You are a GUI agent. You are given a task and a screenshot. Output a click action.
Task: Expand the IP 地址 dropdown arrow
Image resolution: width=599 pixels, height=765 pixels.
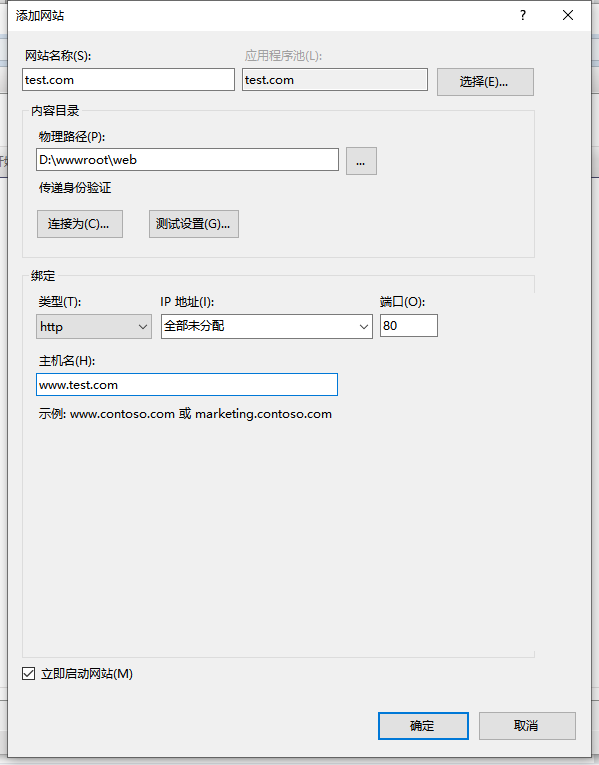pyautogui.click(x=363, y=326)
